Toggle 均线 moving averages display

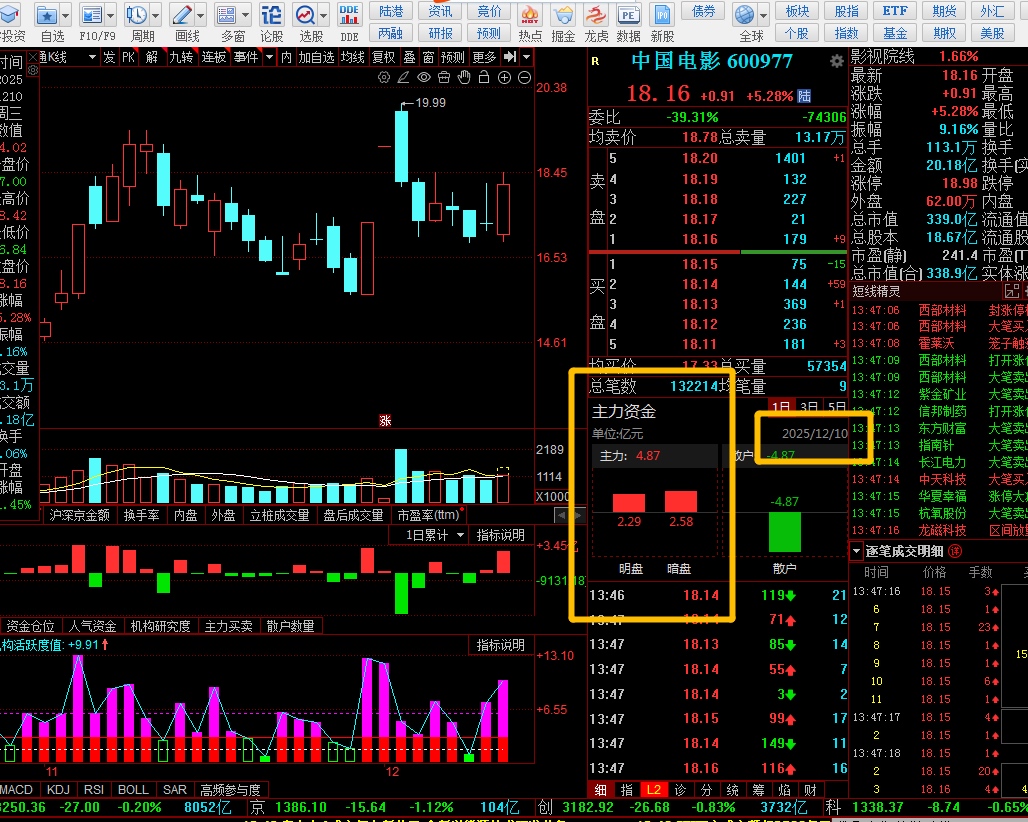pos(353,58)
